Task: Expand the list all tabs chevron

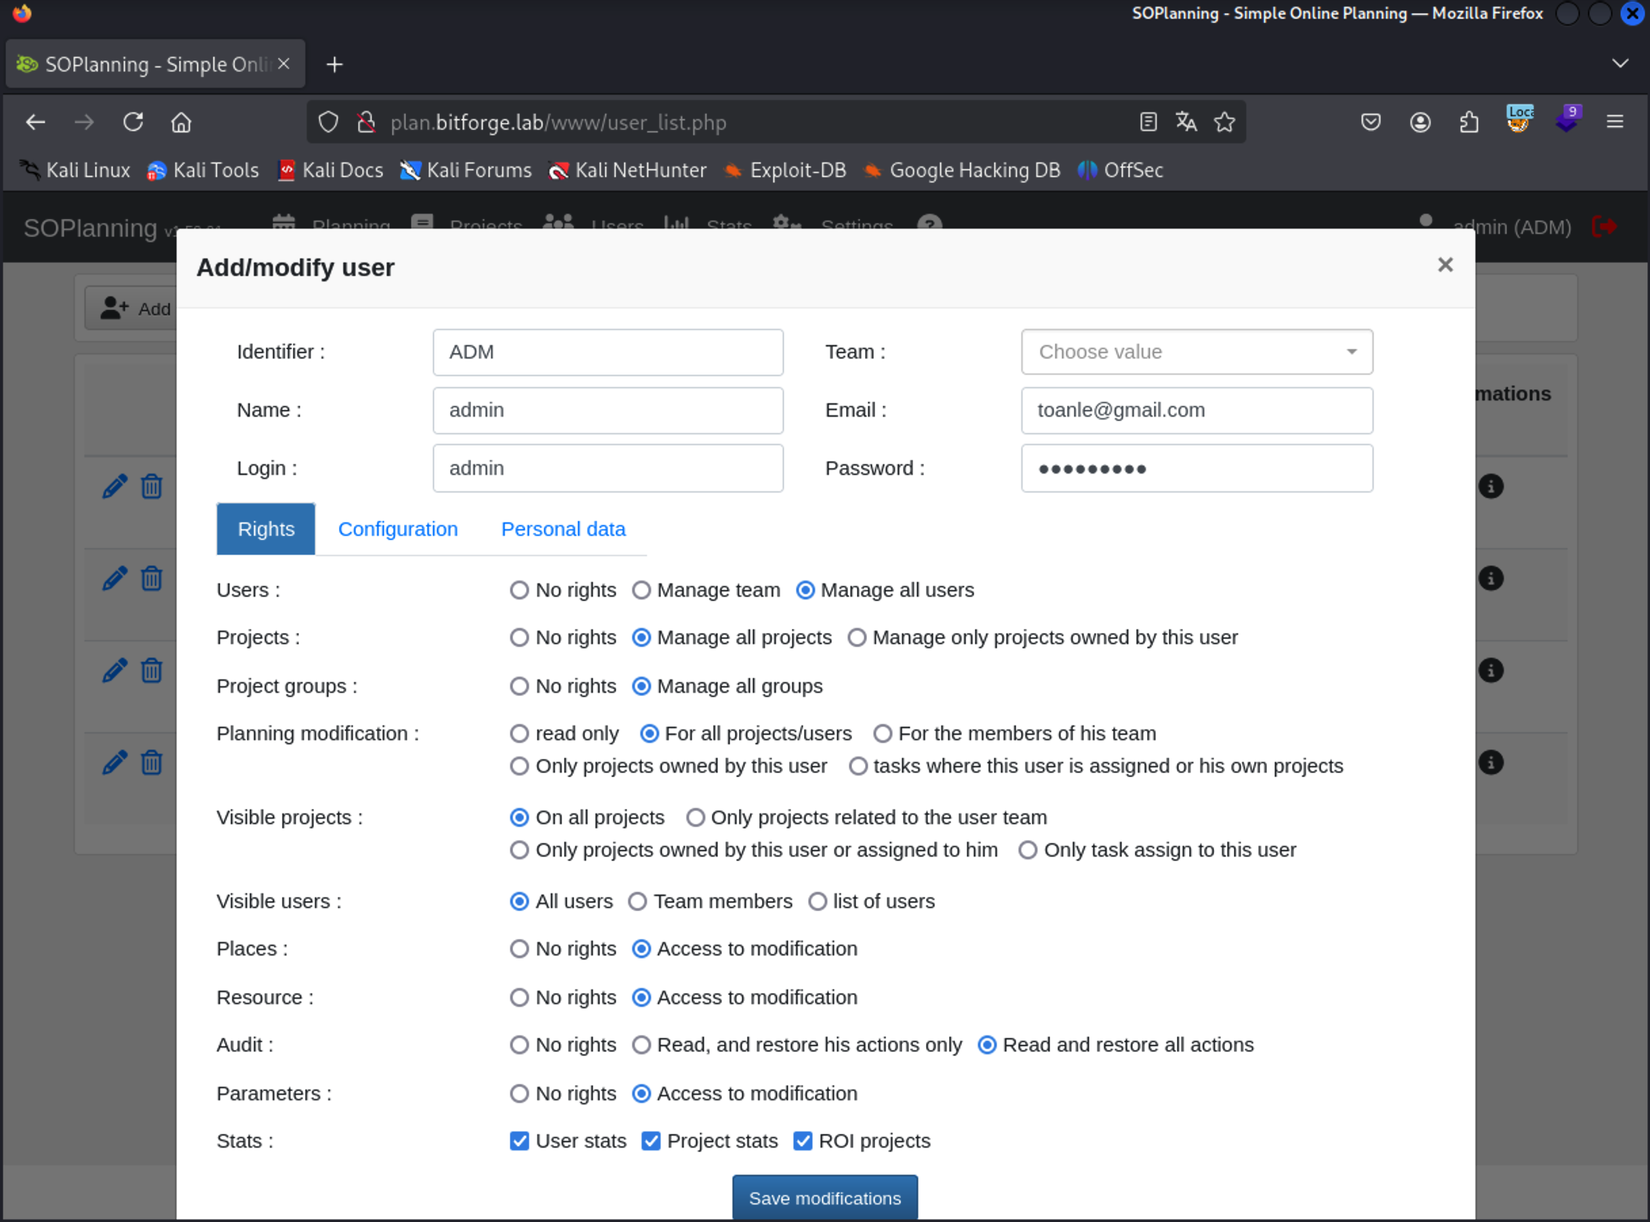Action: click(1620, 63)
